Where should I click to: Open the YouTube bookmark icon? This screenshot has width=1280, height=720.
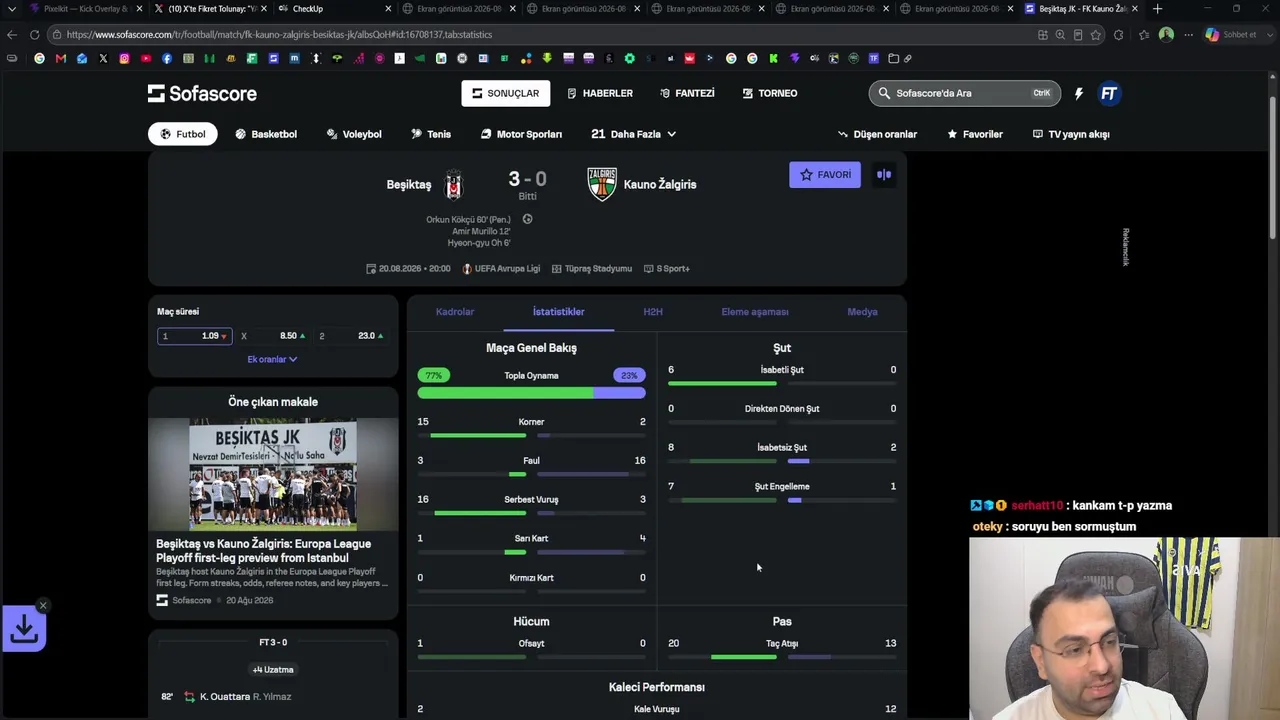(146, 58)
